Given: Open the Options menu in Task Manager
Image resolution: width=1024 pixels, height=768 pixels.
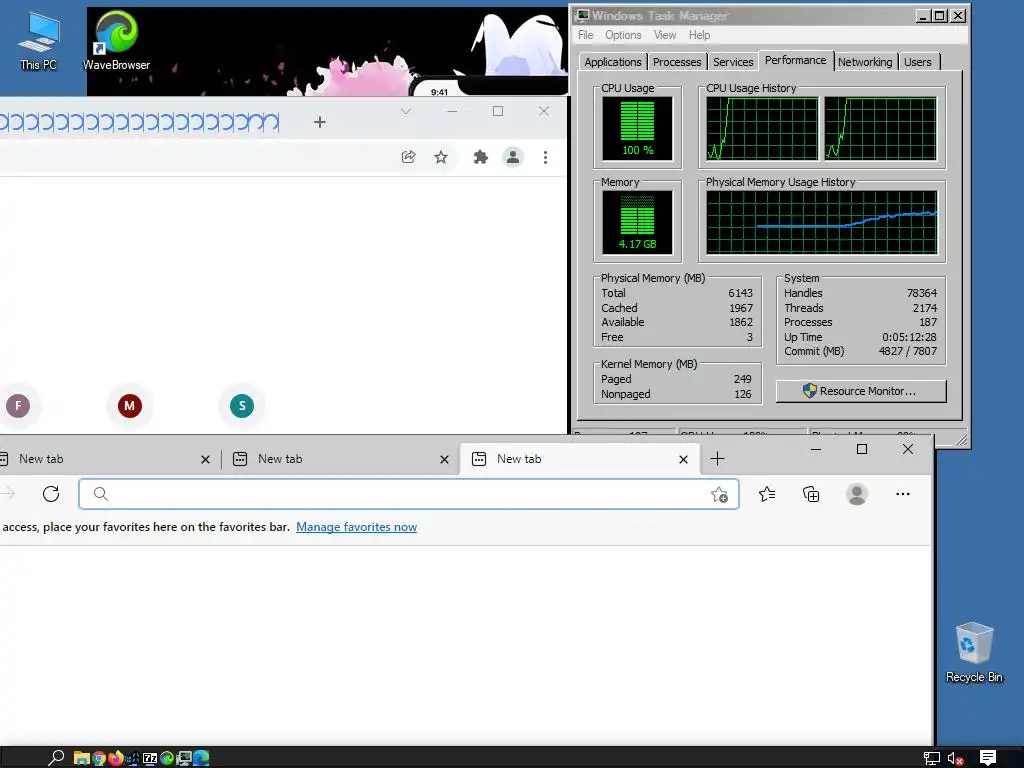Looking at the screenshot, I should pyautogui.click(x=622, y=35).
